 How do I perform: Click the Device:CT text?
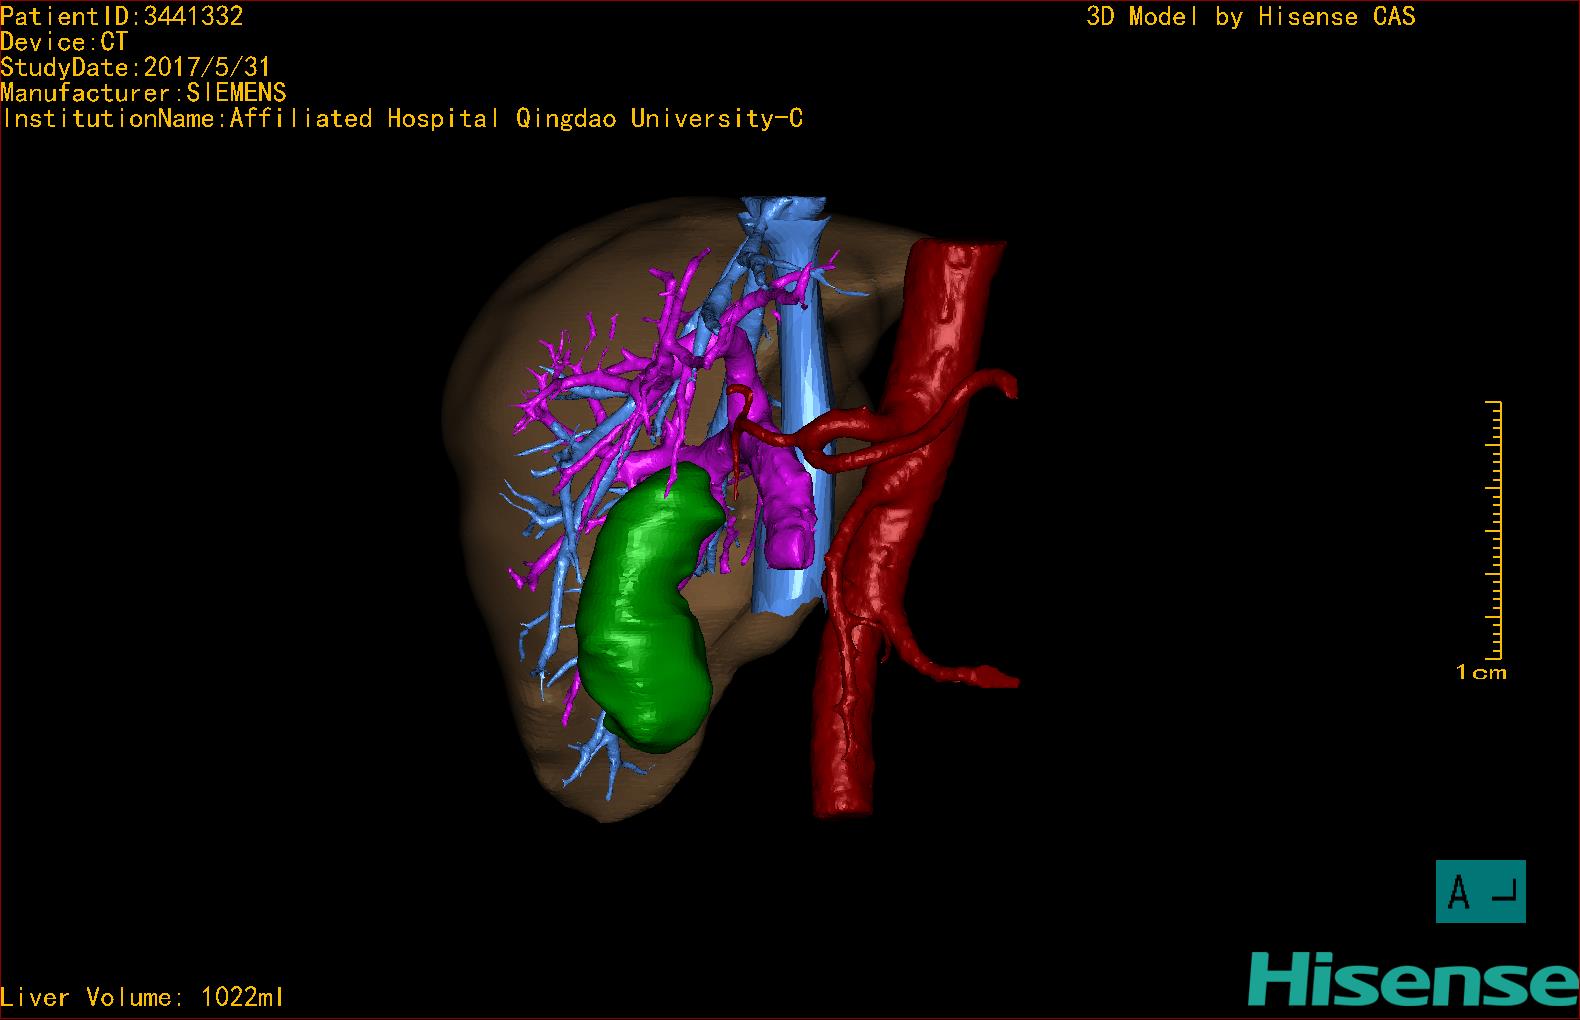pyautogui.click(x=64, y=42)
